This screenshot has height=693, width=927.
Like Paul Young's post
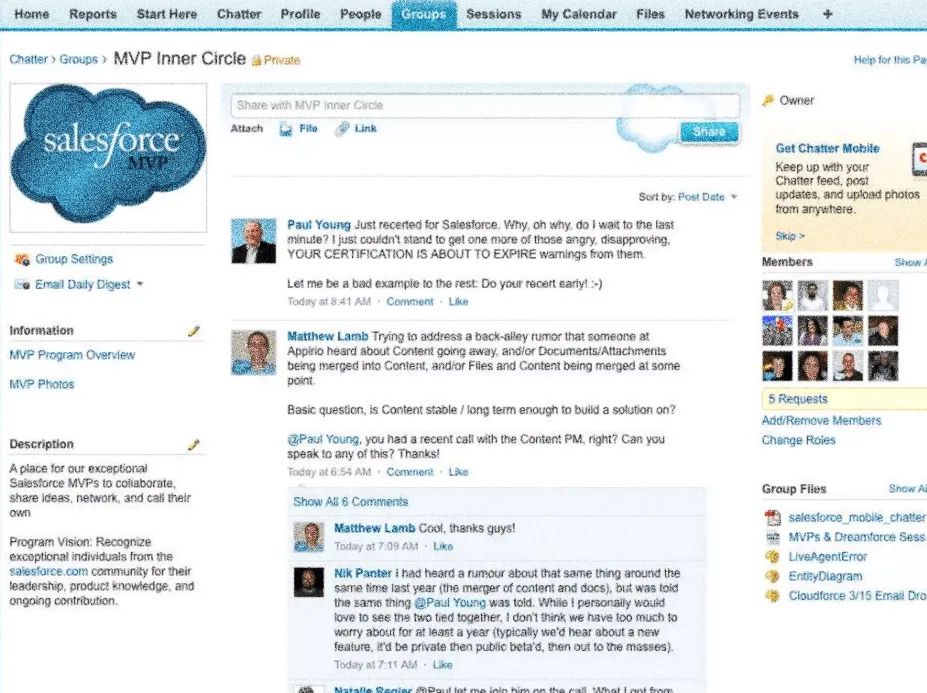coord(458,302)
